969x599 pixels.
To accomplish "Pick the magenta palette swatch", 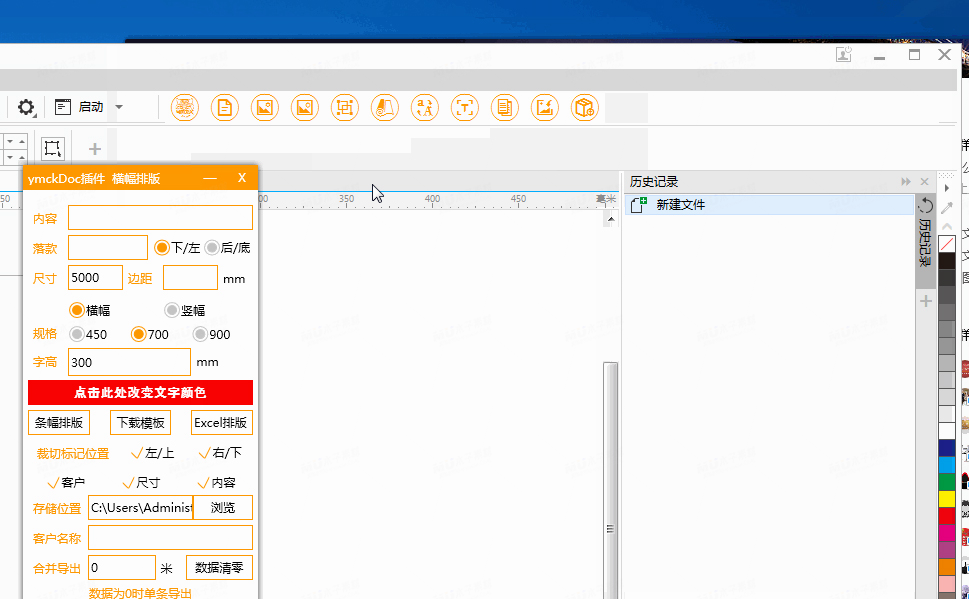I will click(947, 532).
